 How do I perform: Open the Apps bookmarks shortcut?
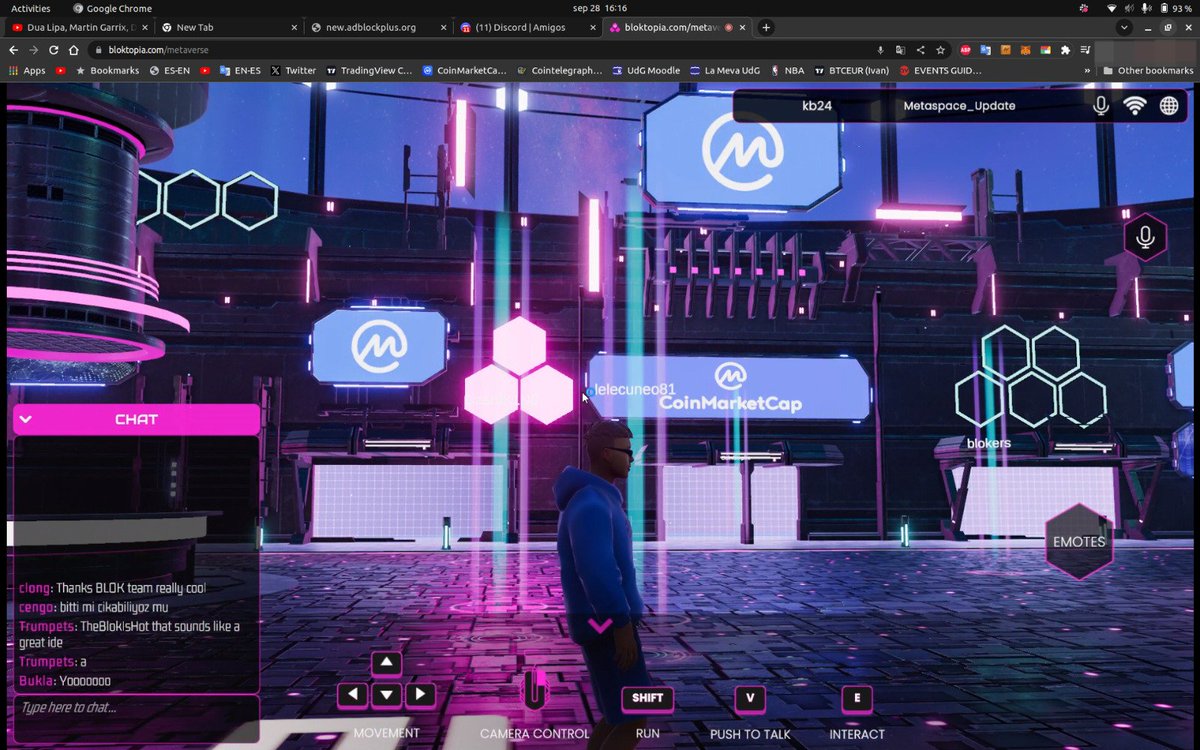click(x=27, y=71)
